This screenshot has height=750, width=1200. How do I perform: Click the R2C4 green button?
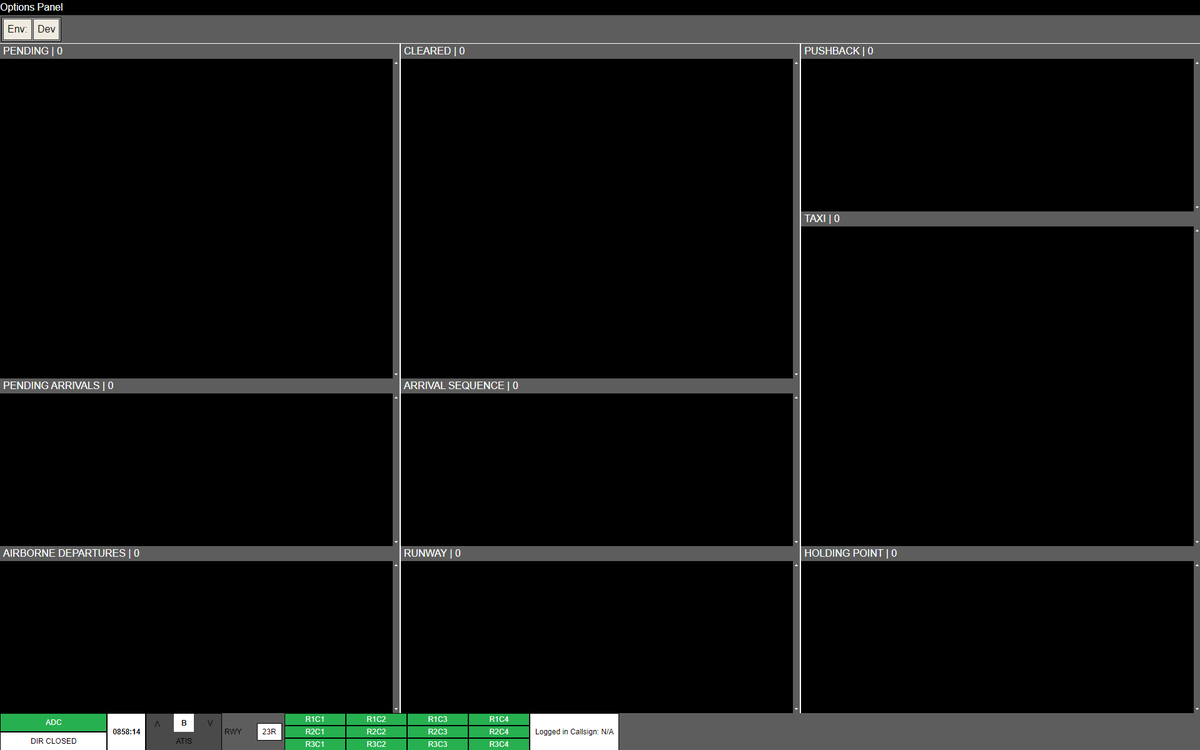[x=498, y=732]
